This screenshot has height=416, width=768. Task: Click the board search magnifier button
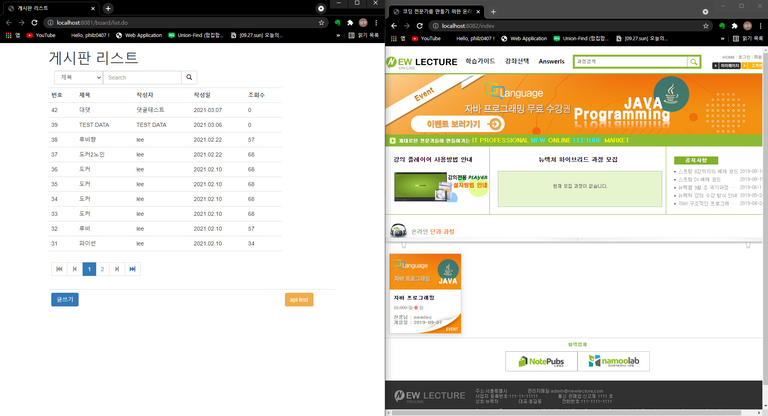pos(189,77)
